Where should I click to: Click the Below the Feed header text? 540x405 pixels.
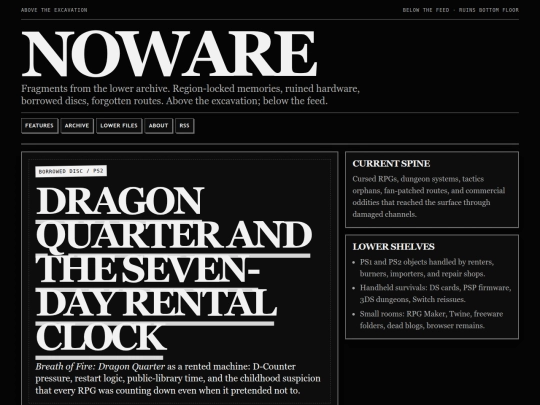pyautogui.click(x=426, y=10)
